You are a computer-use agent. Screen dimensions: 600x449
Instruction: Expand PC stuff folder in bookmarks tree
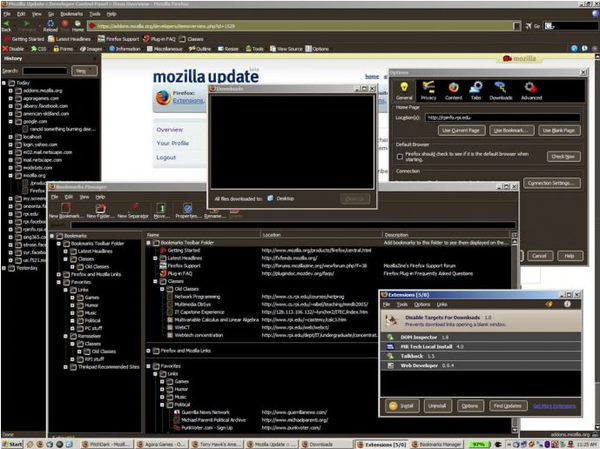72,328
